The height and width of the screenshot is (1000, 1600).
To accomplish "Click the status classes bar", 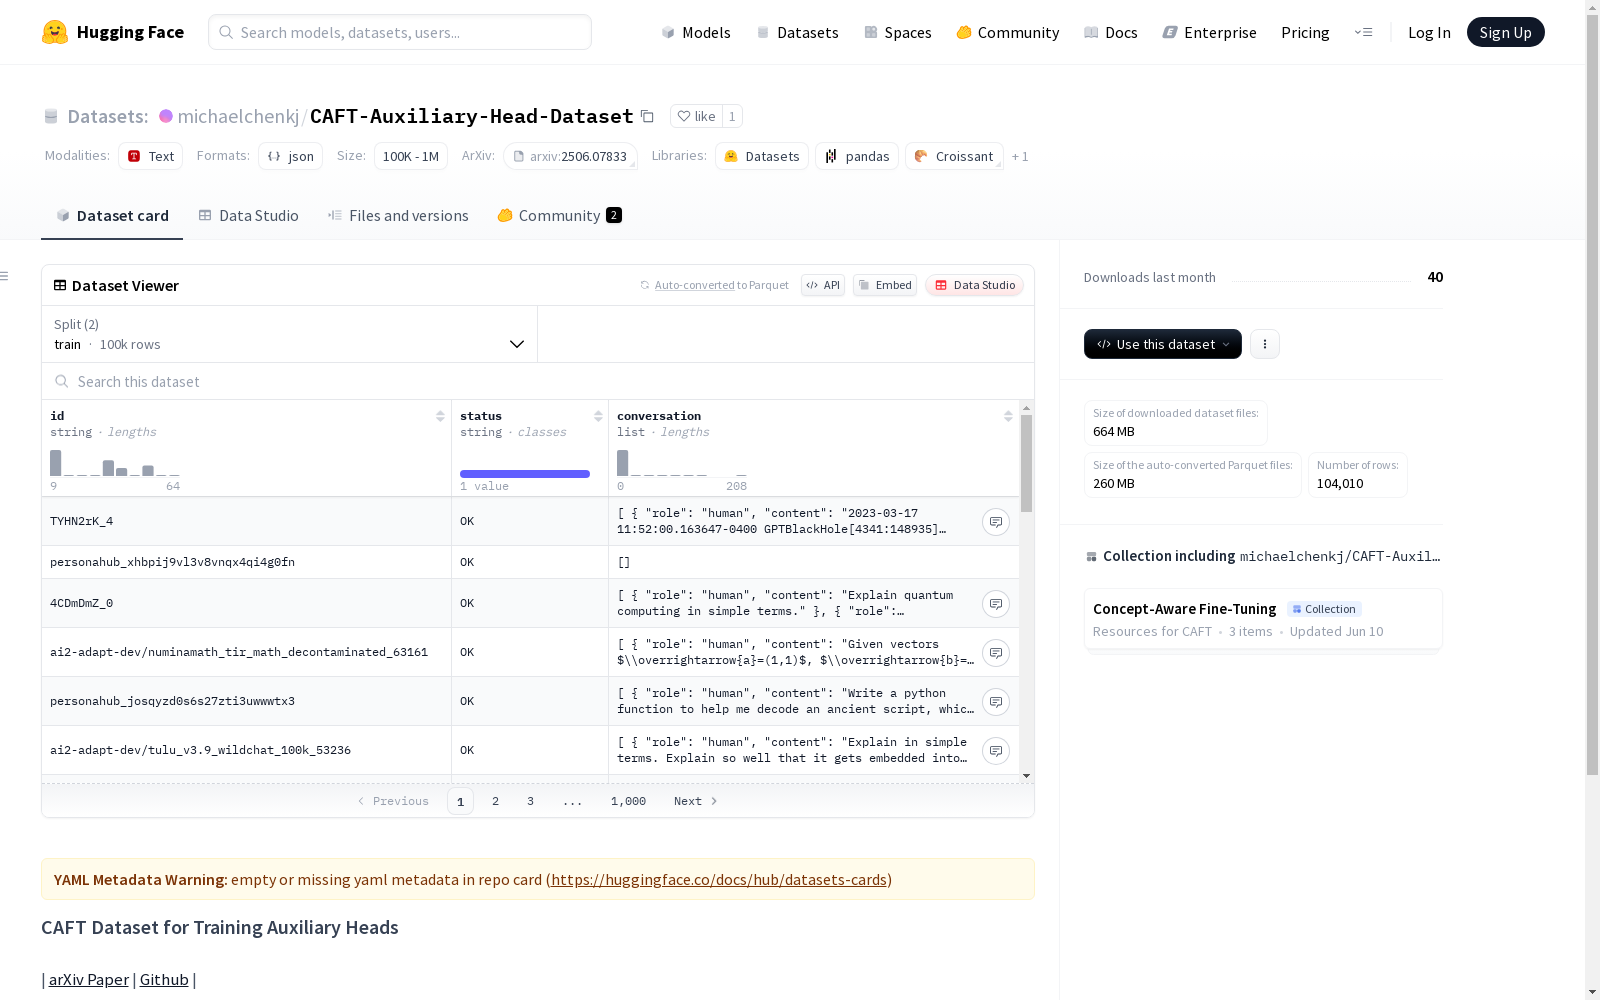I will [525, 474].
